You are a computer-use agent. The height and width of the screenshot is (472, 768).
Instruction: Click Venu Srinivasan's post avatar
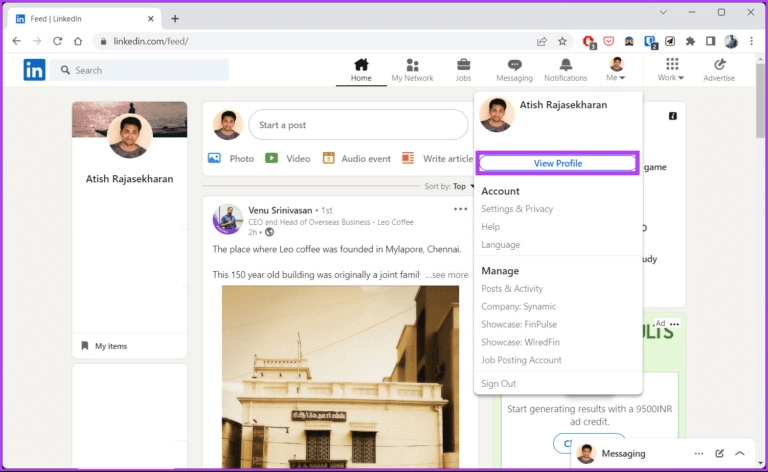pos(227,219)
